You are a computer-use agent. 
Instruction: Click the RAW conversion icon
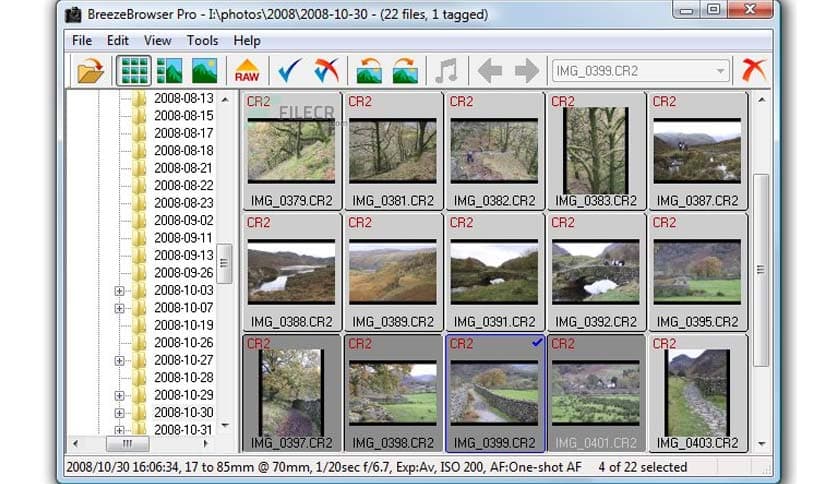[x=247, y=70]
